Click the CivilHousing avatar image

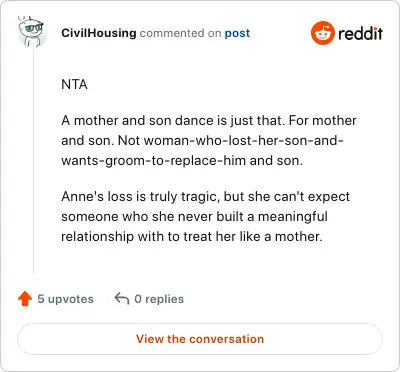coord(31,31)
